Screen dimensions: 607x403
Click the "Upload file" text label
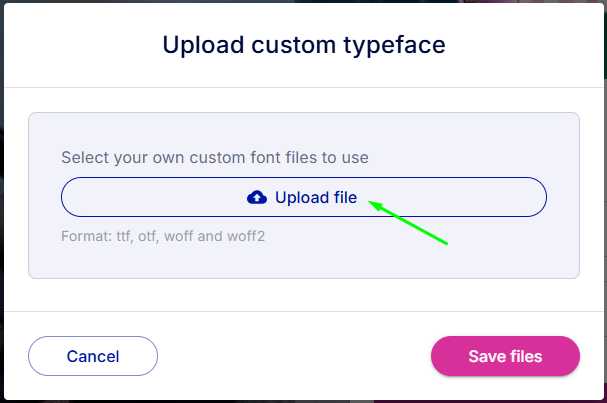[x=316, y=197]
